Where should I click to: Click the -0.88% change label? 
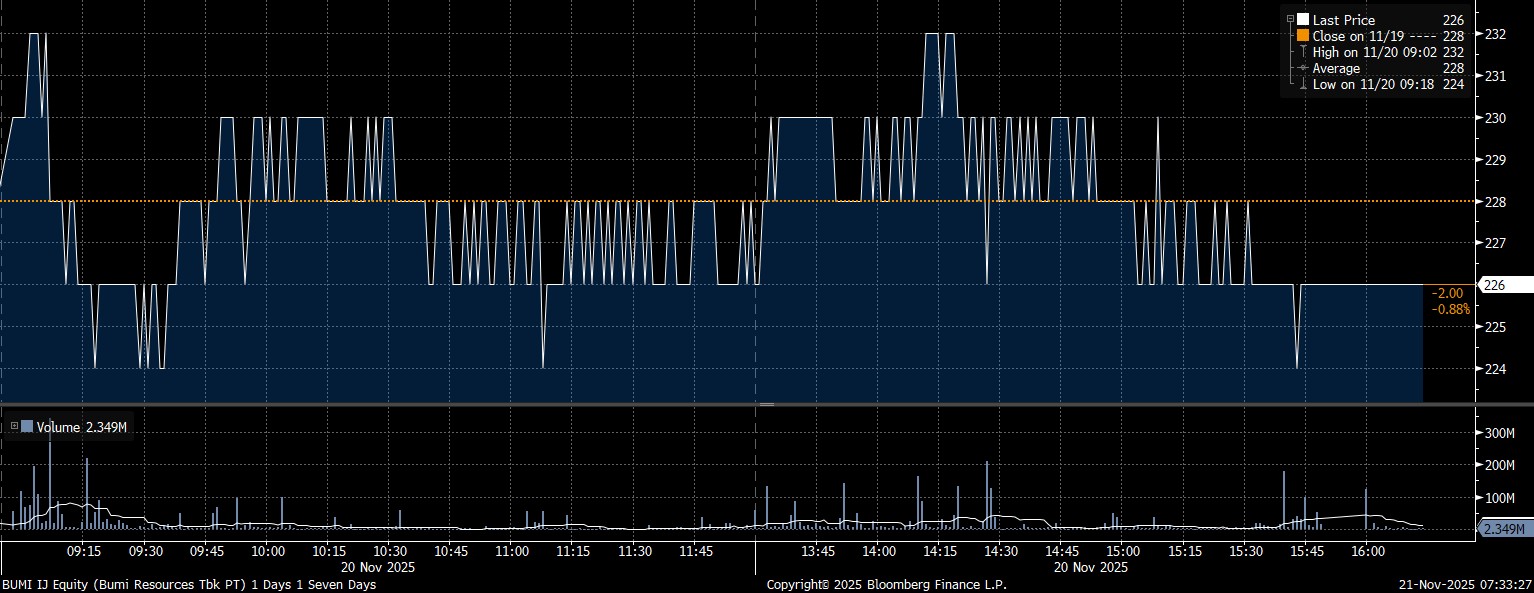(1450, 309)
